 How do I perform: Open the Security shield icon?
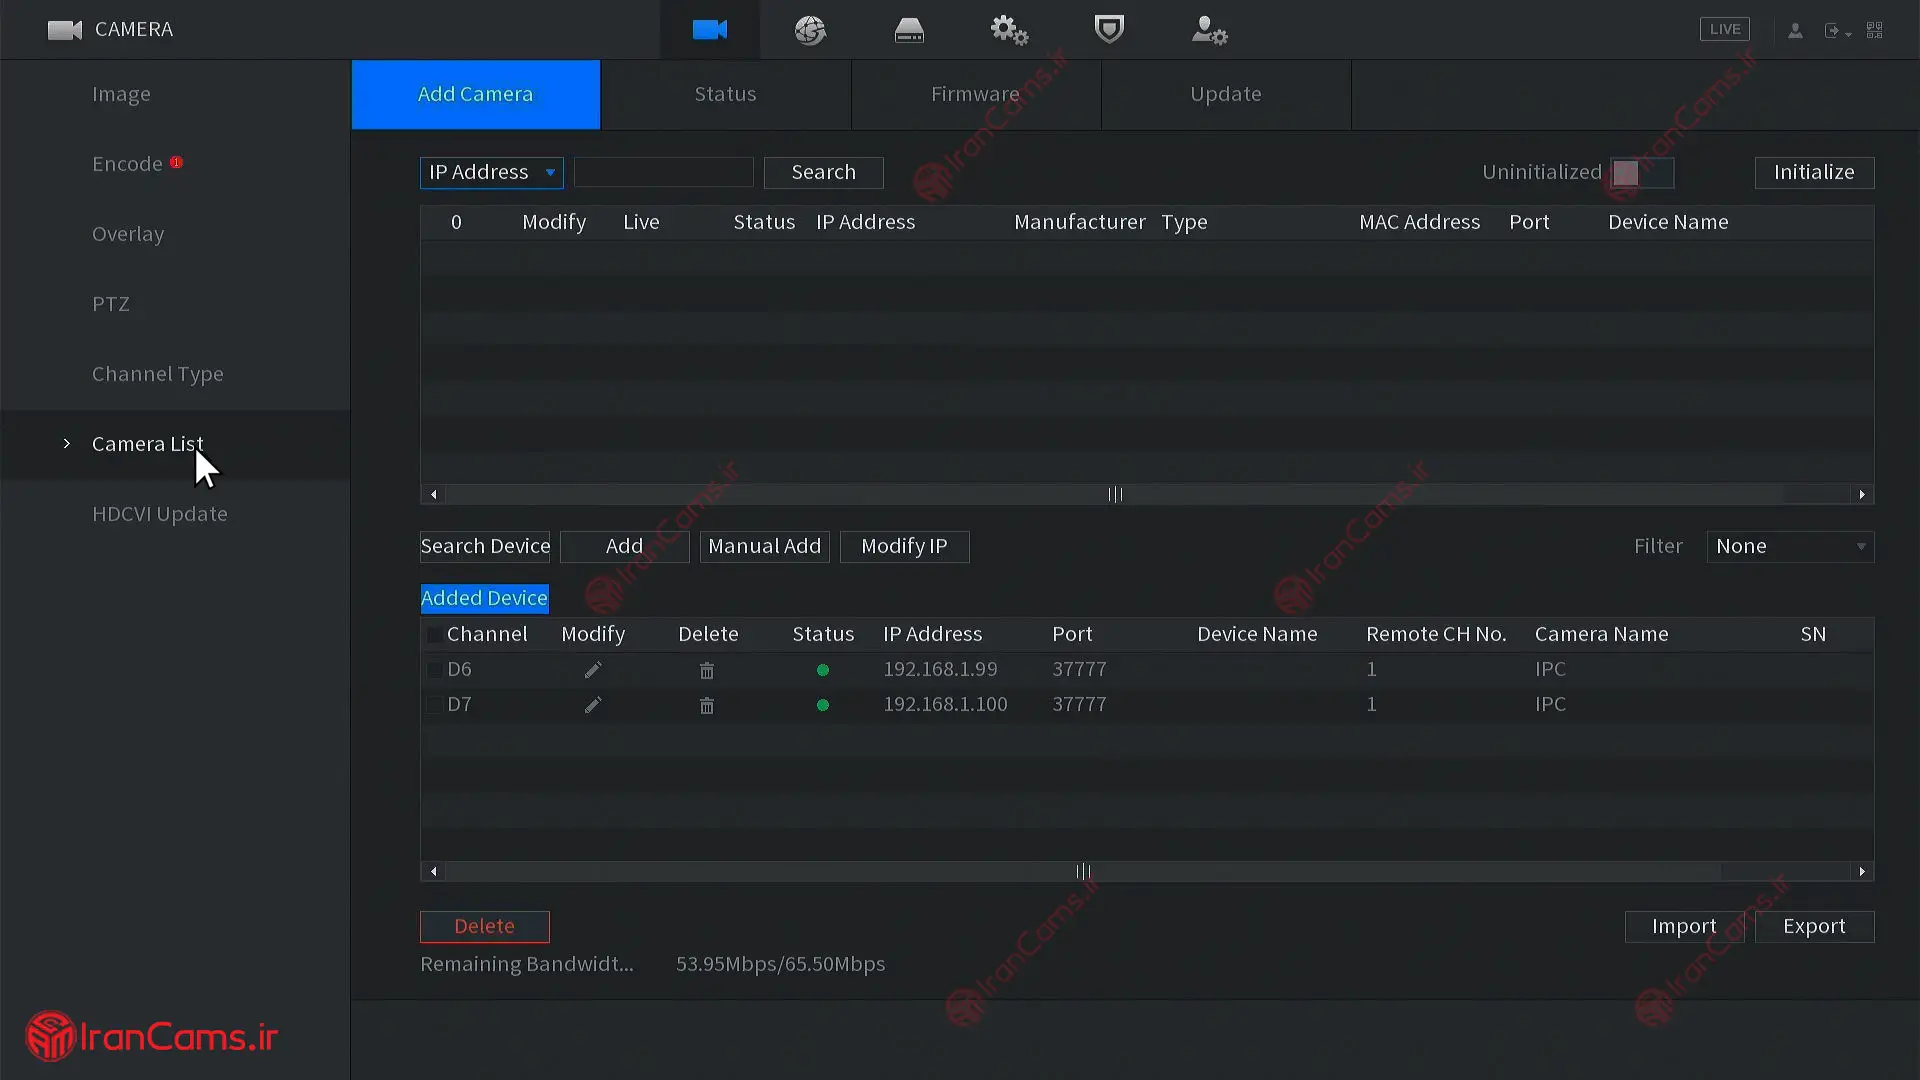pyautogui.click(x=1109, y=30)
